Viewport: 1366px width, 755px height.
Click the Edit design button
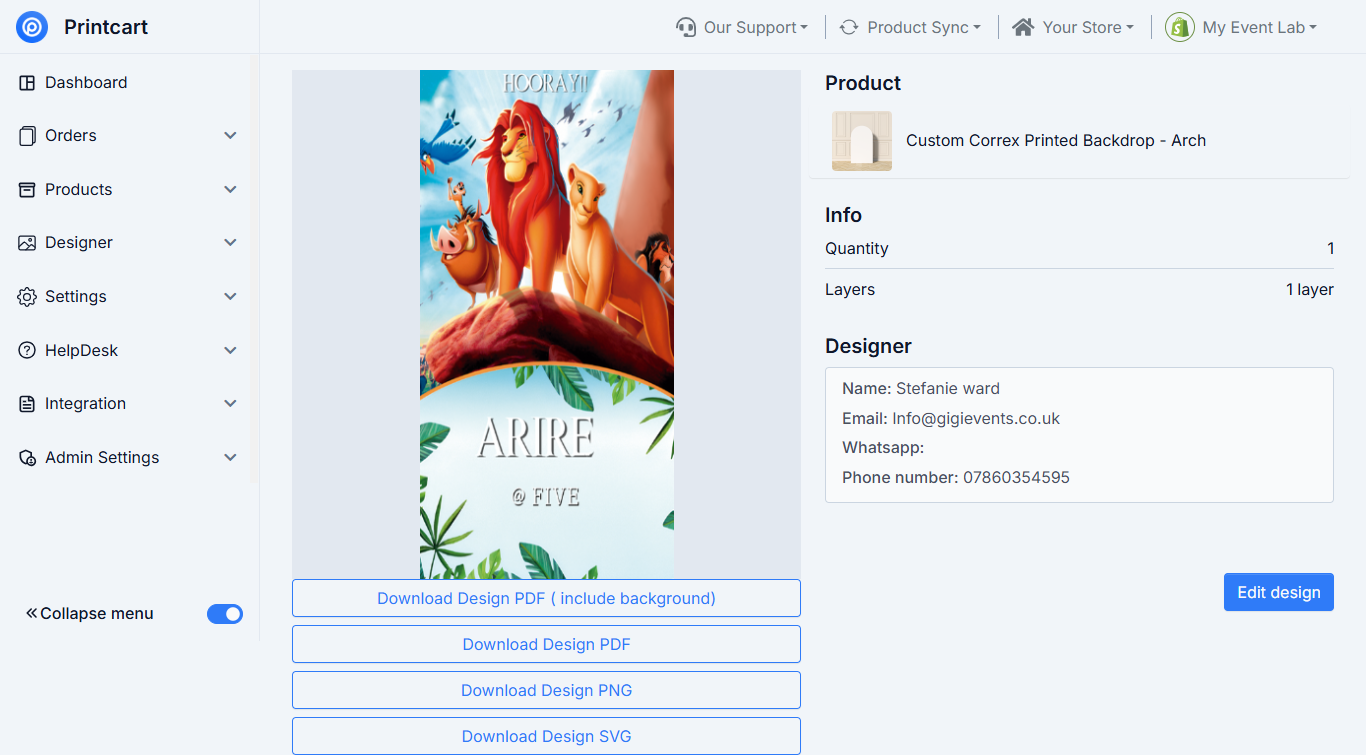pyautogui.click(x=1279, y=592)
